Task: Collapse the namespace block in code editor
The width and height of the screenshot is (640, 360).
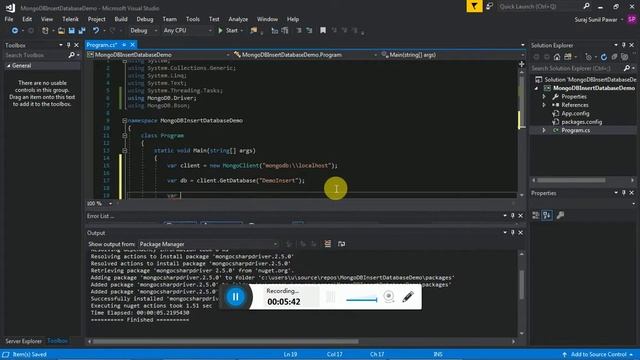Action: pyautogui.click(x=124, y=121)
